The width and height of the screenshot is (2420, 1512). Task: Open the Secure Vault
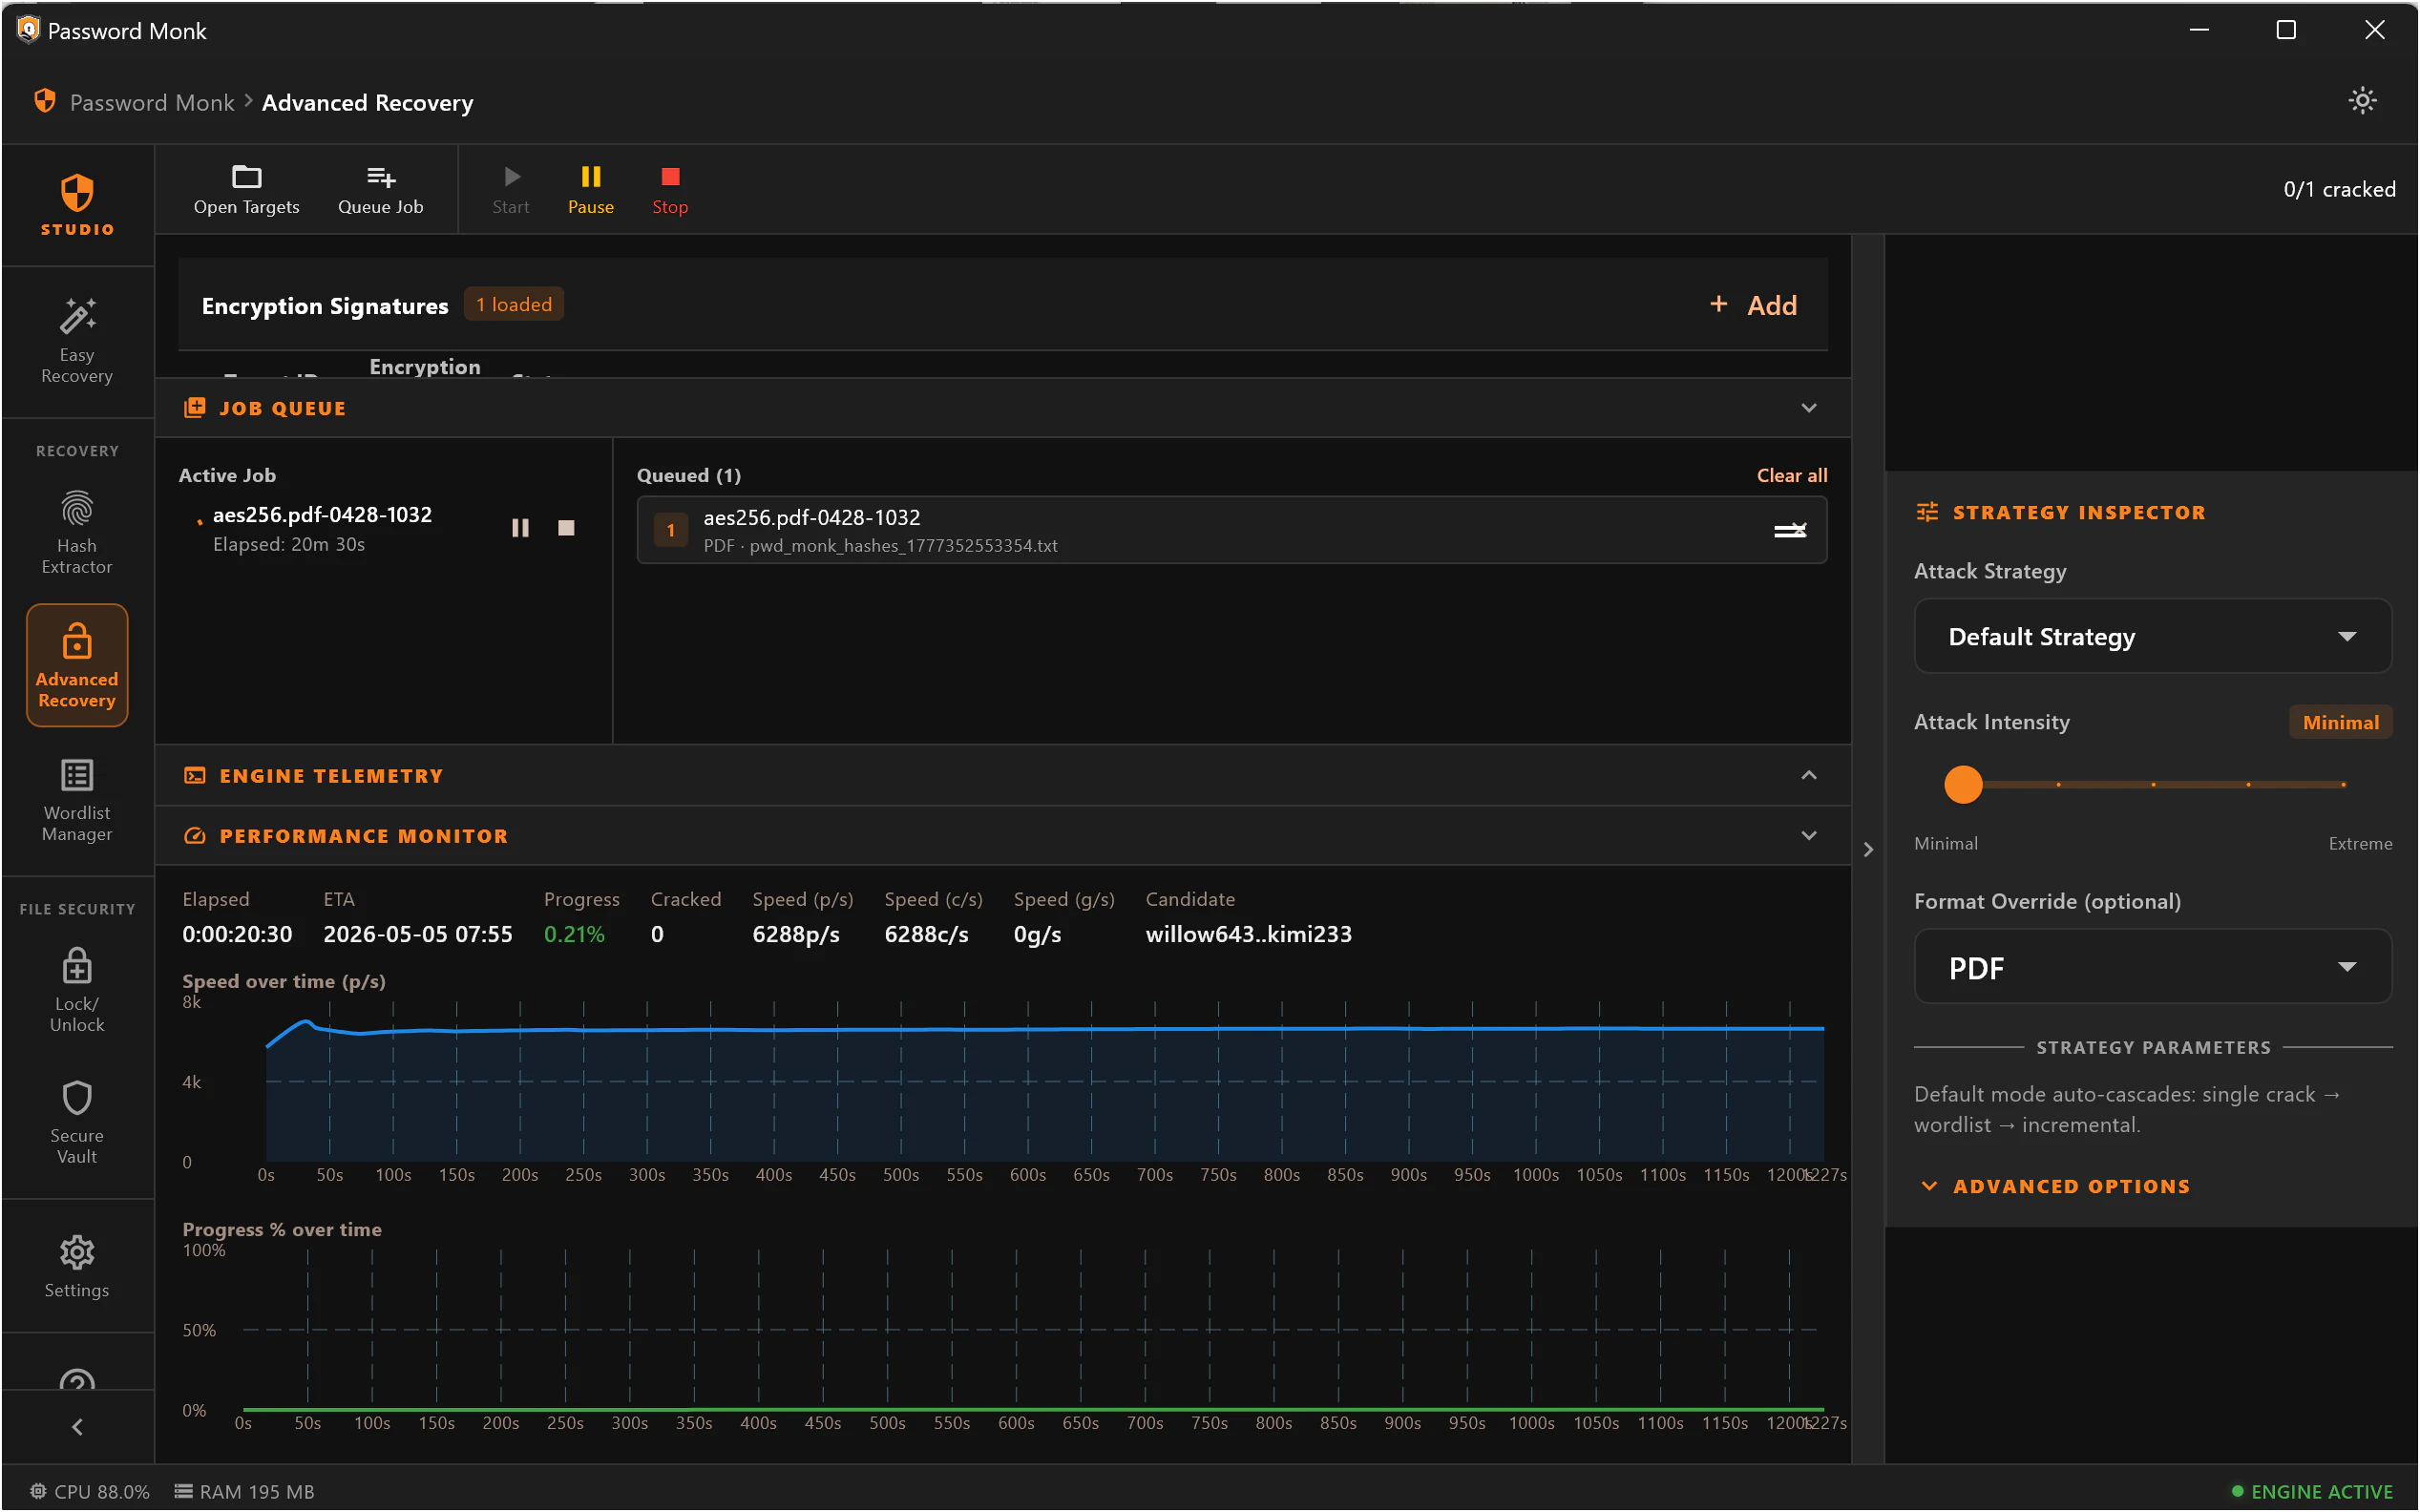coord(76,1120)
